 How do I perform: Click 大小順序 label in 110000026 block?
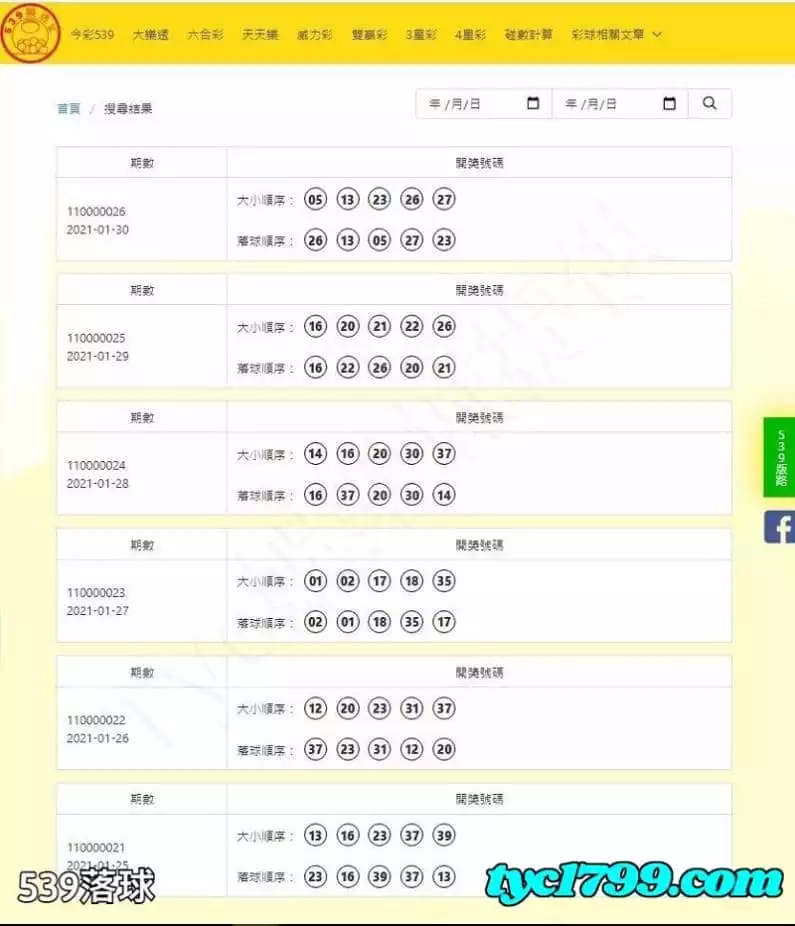point(265,200)
